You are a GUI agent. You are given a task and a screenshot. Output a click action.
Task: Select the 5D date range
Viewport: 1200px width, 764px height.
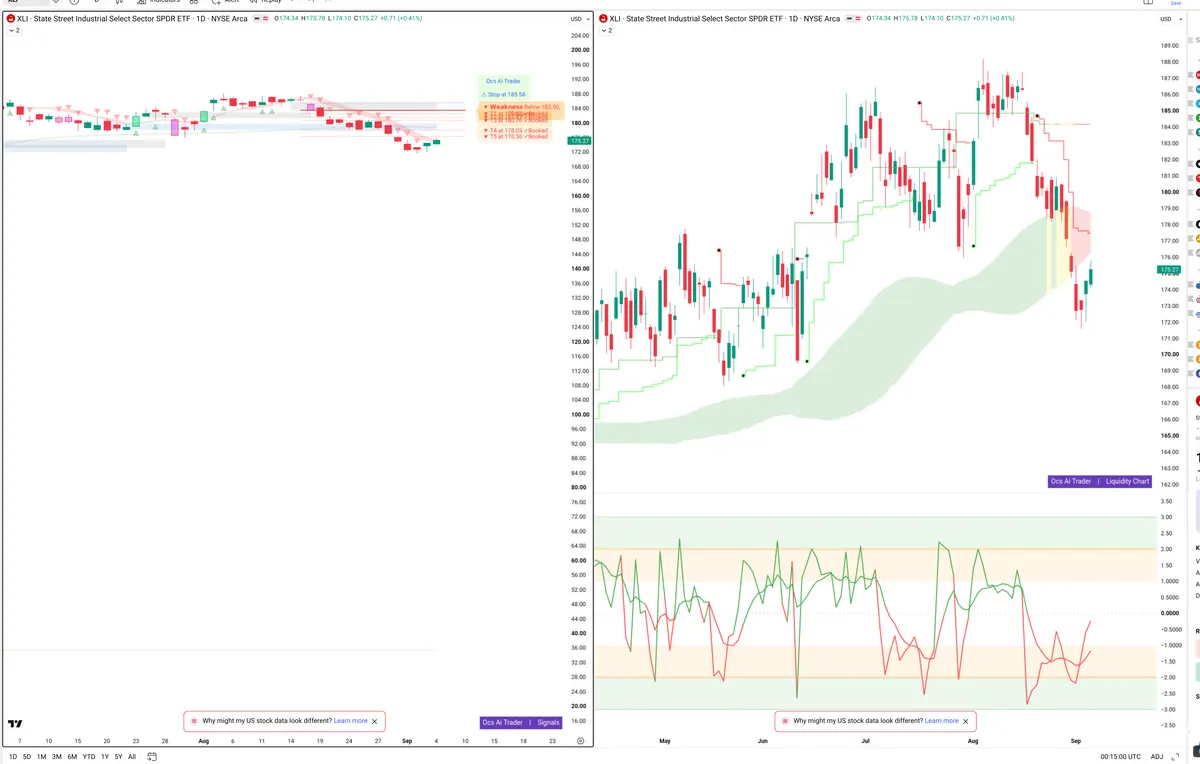(27, 757)
